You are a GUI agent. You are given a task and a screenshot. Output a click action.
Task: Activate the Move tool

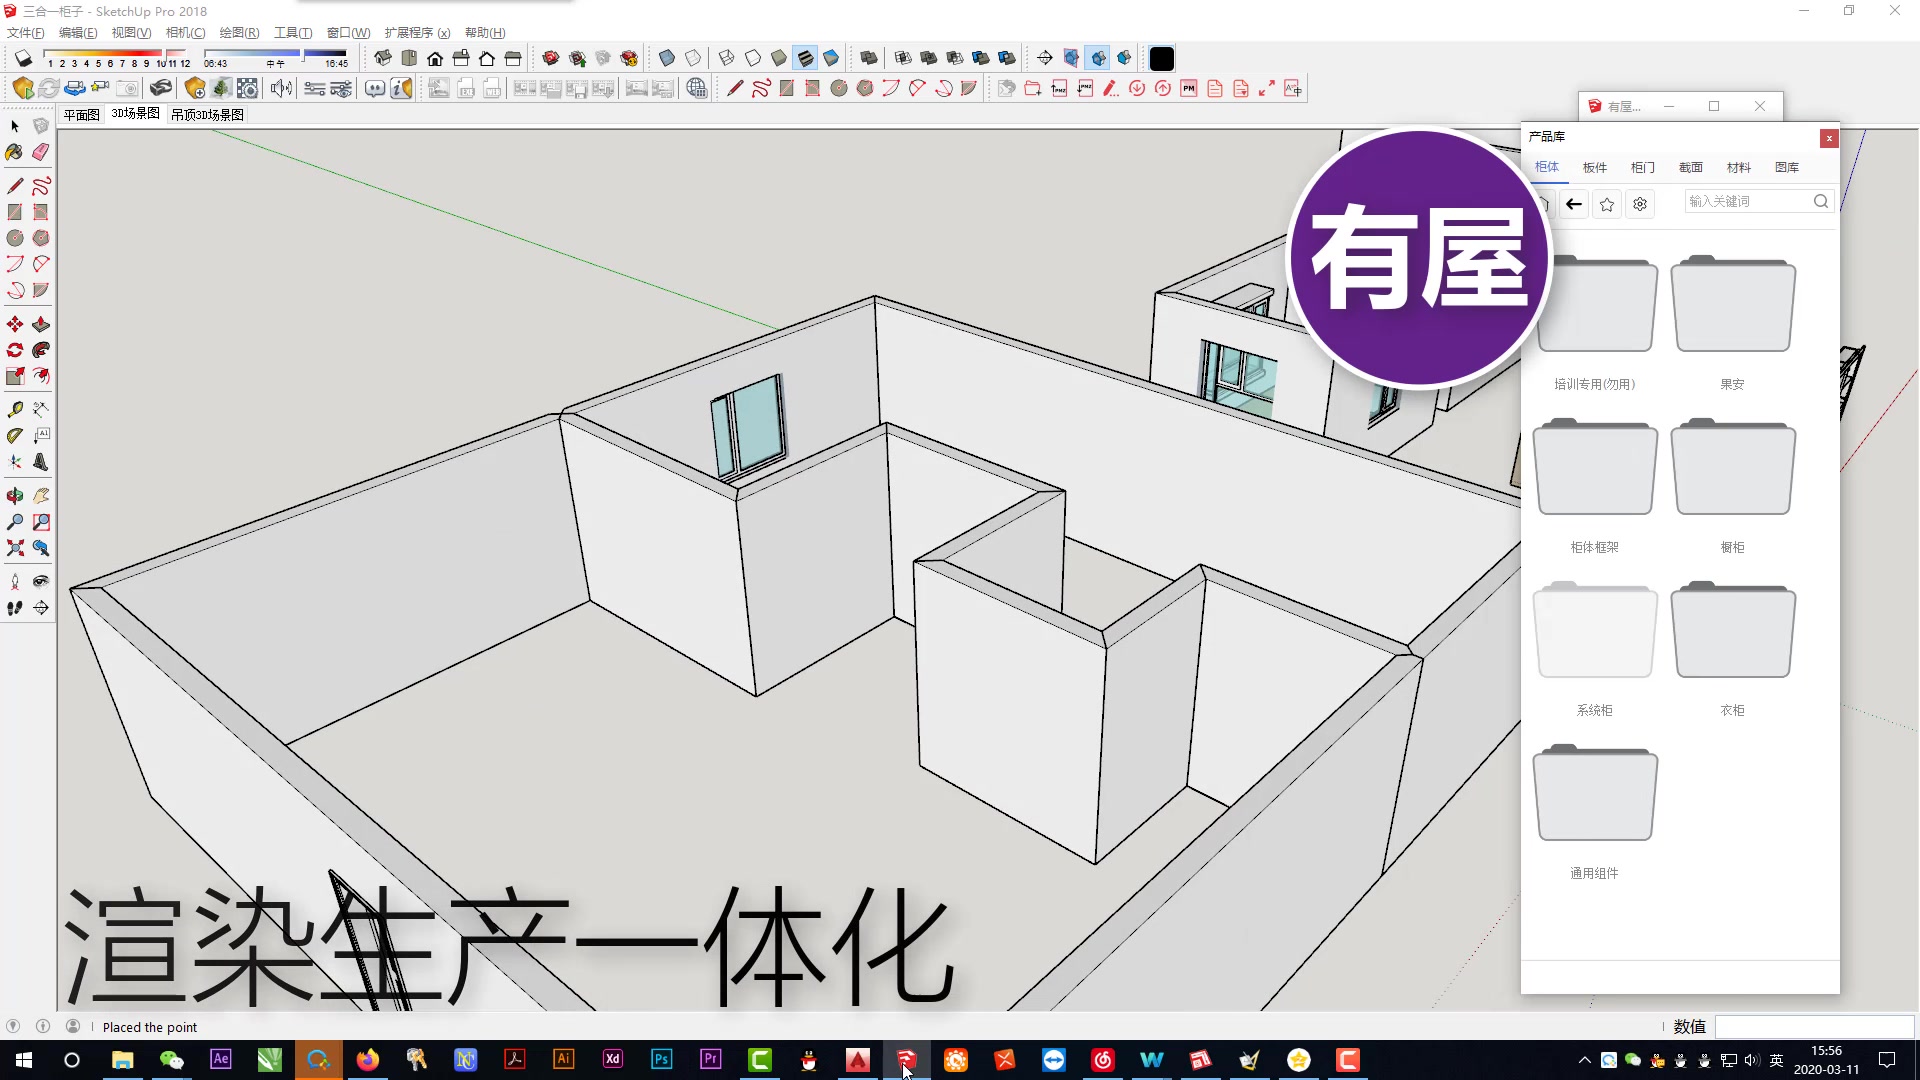coord(15,324)
